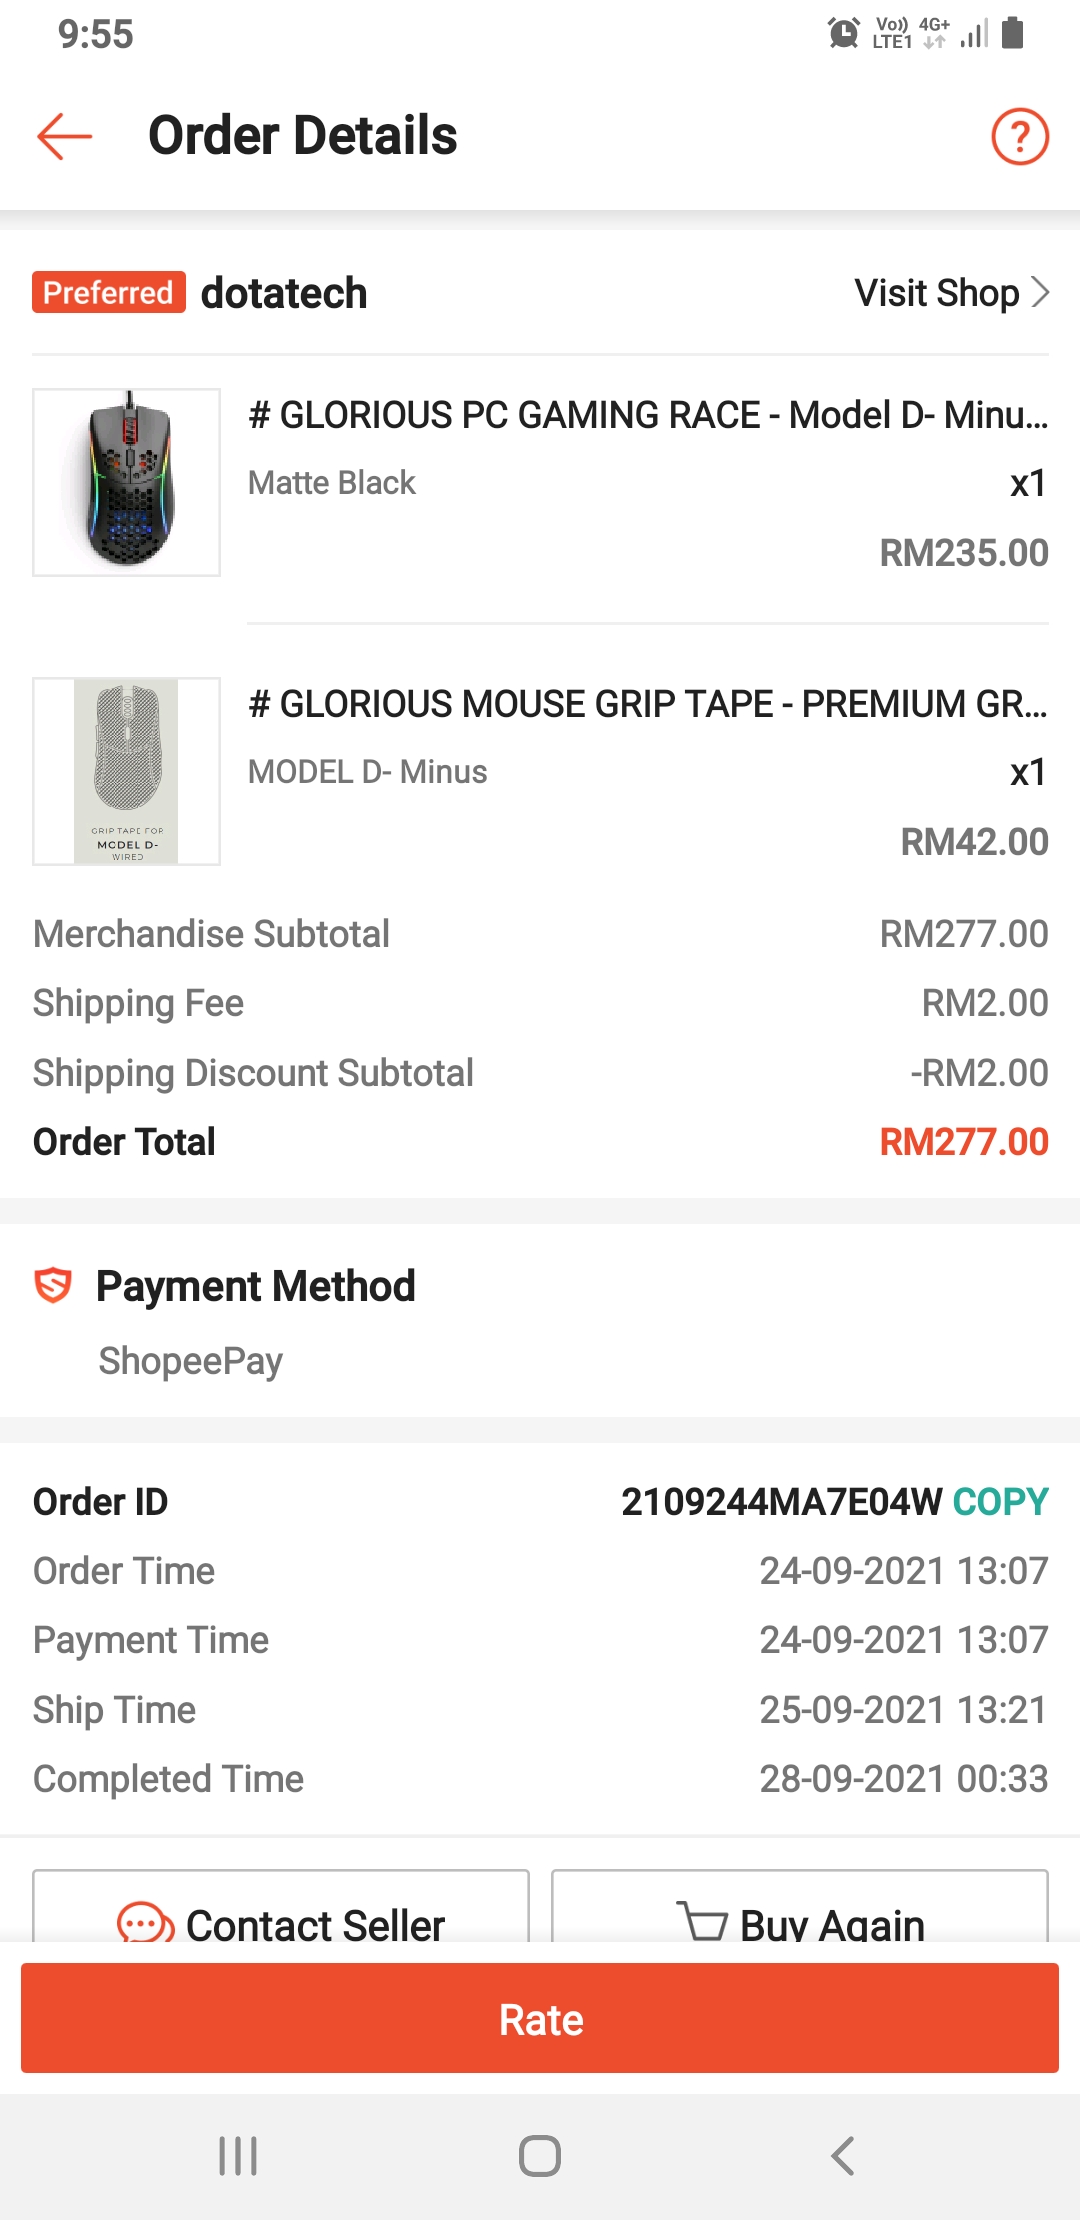This screenshot has height=2220, width=1080.
Task: Tap the Preferred seller badge
Action: point(109,292)
